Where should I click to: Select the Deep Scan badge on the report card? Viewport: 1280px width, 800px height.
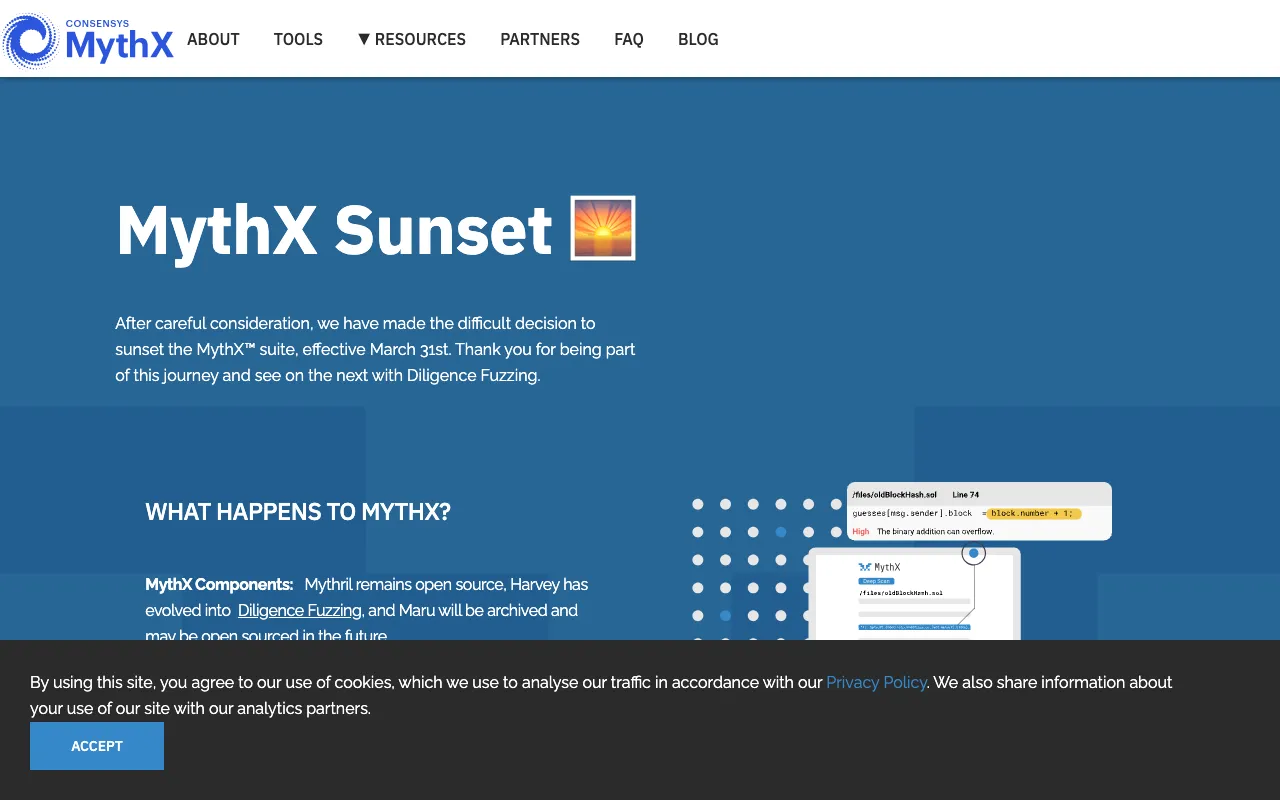coord(876,581)
